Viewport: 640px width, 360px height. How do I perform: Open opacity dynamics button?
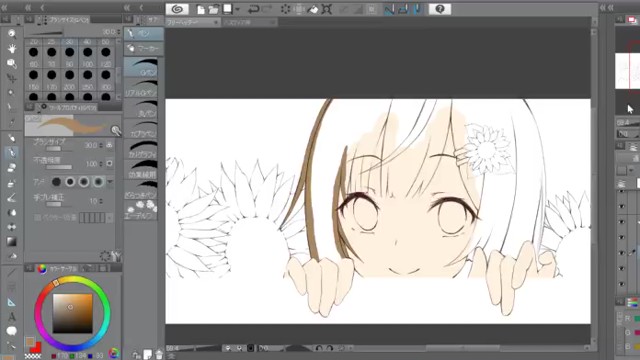109,163
